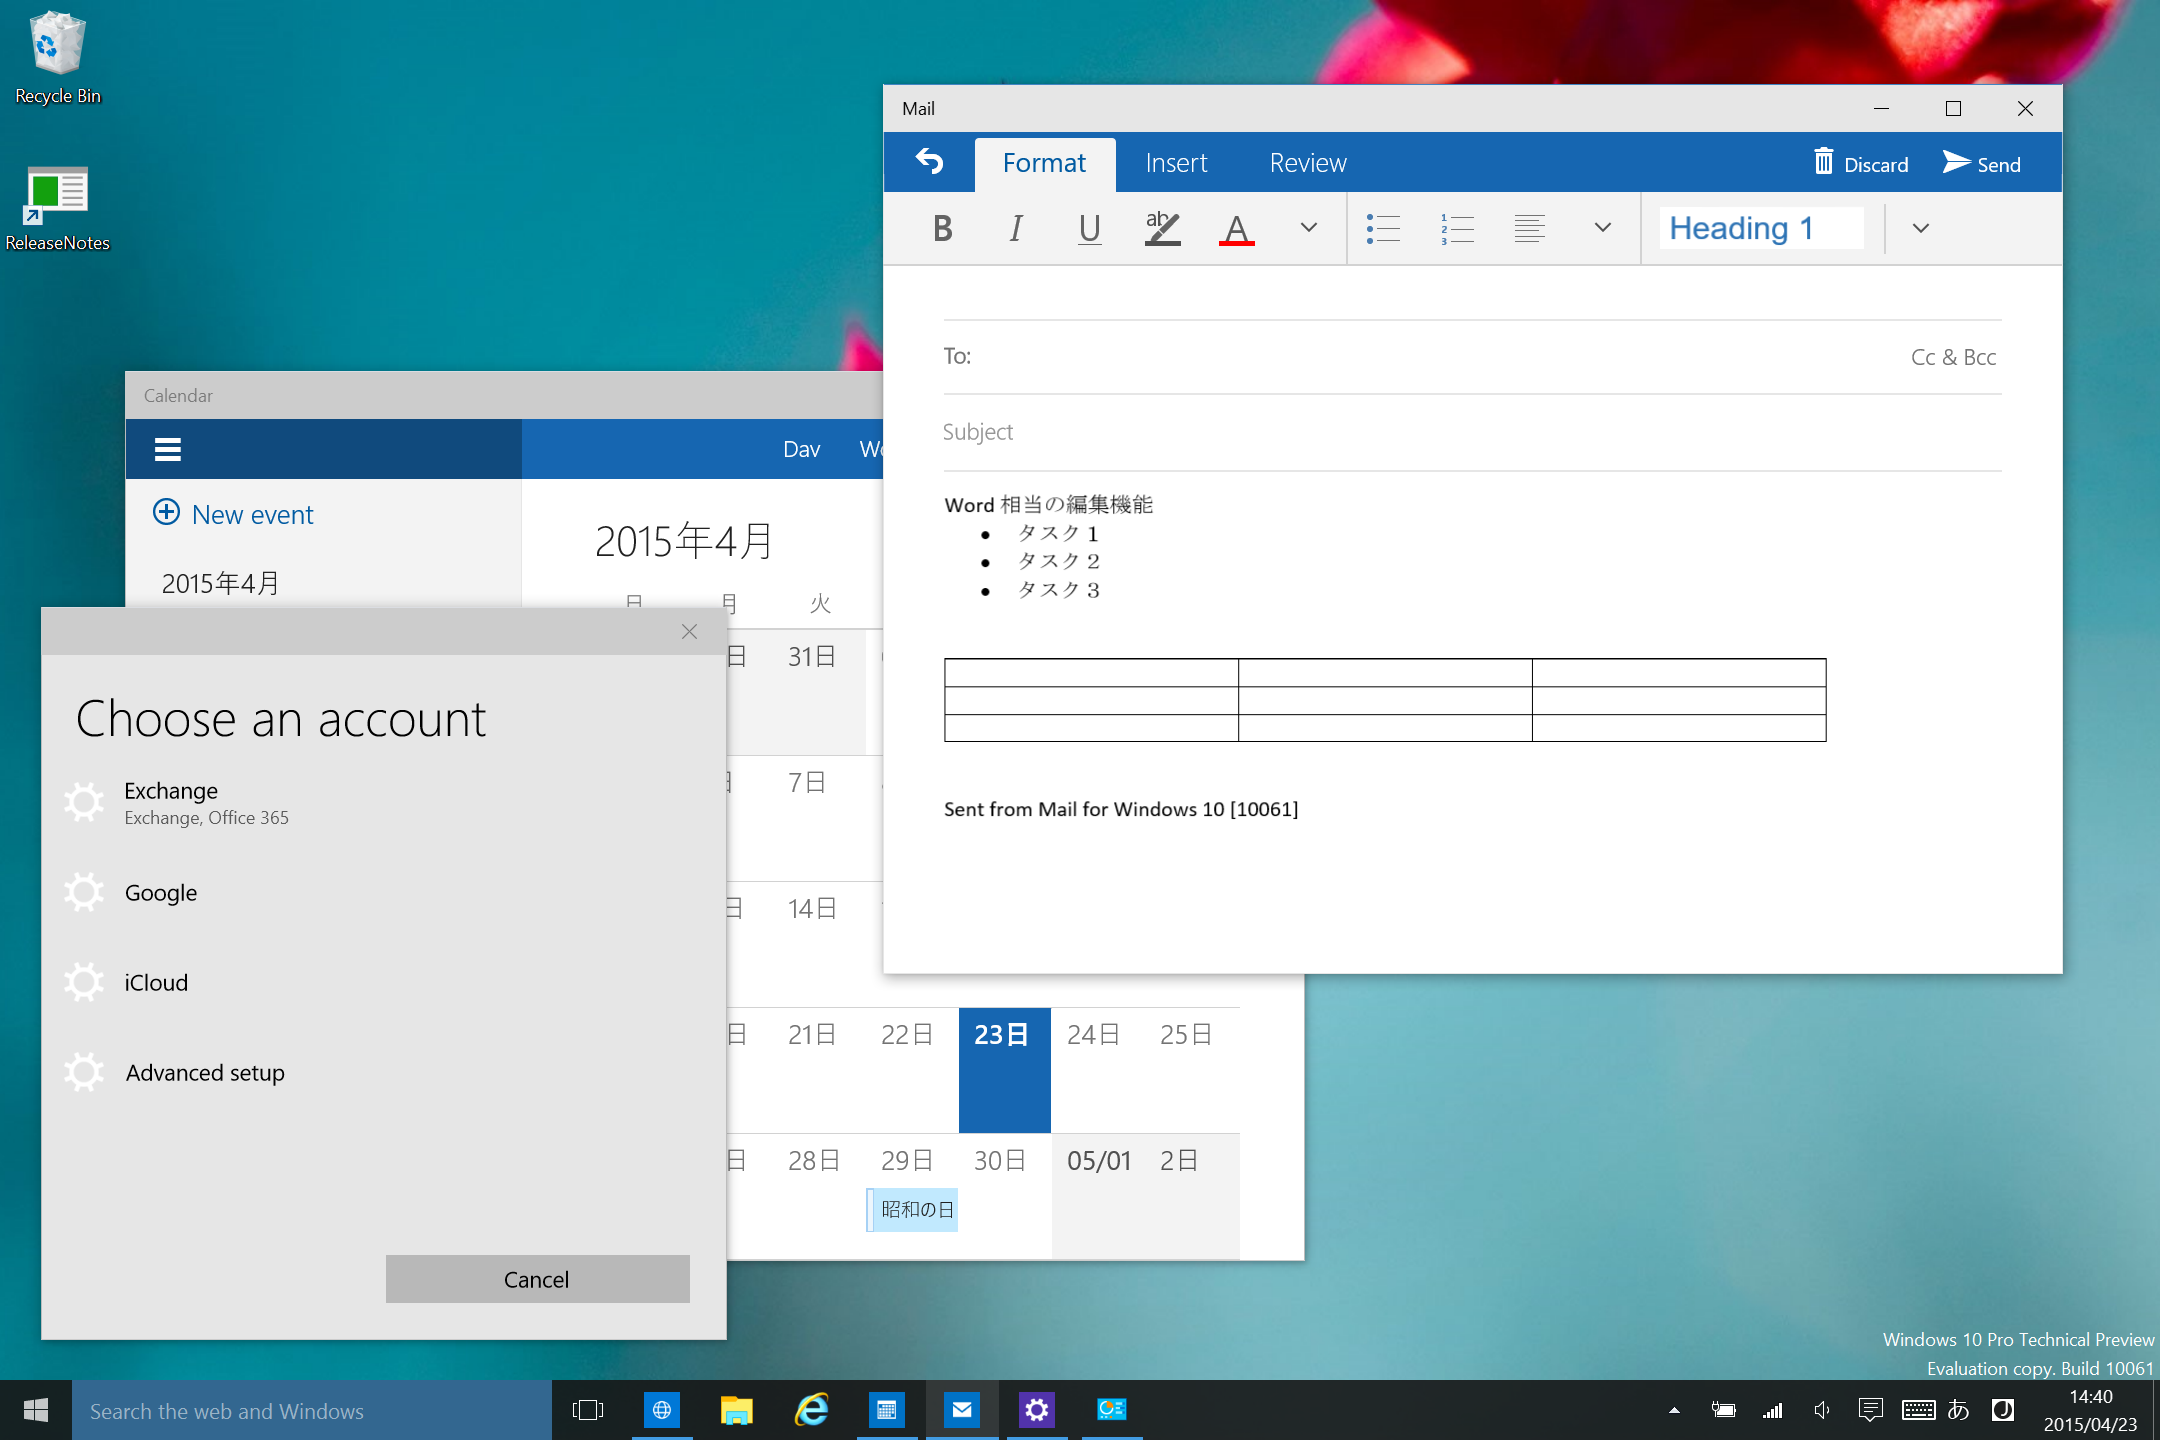Click the Undo arrow in the Mail app

tap(928, 162)
